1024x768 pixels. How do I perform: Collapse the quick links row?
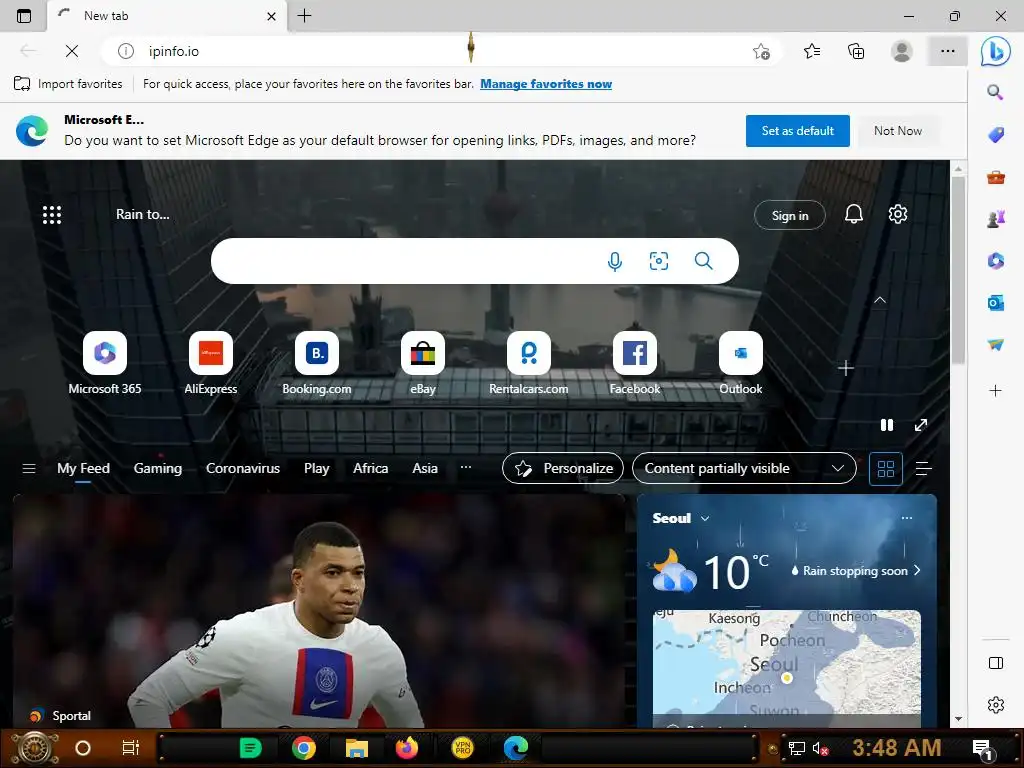click(x=880, y=300)
